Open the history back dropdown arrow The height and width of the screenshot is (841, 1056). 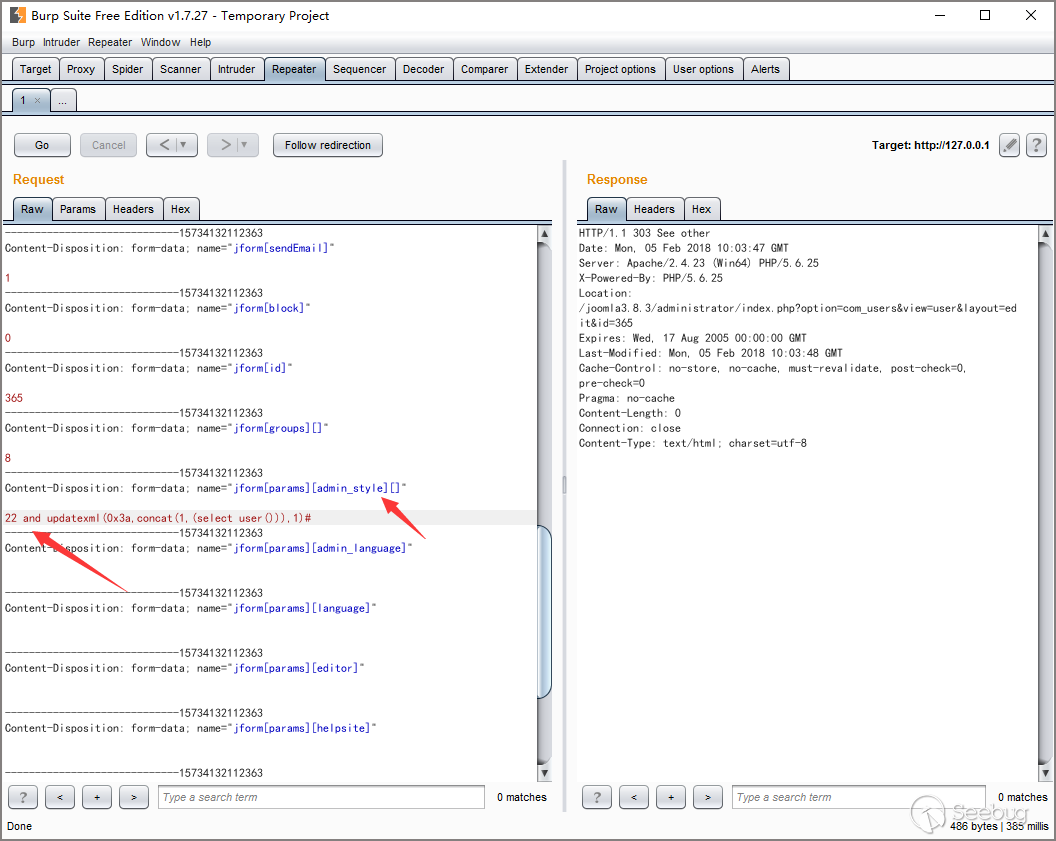point(184,145)
